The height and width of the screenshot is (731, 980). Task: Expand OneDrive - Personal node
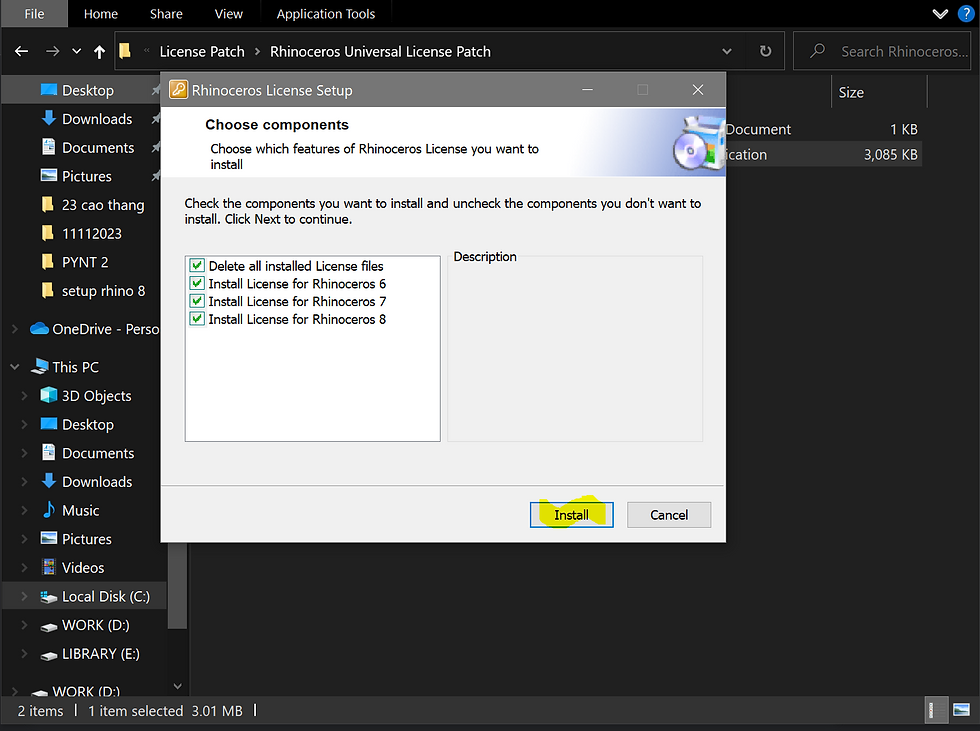coord(15,329)
